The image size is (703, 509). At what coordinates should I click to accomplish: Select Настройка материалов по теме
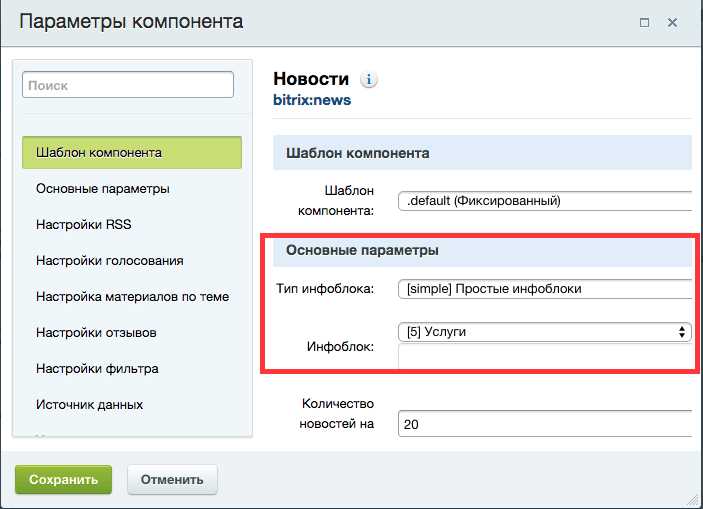(x=132, y=296)
